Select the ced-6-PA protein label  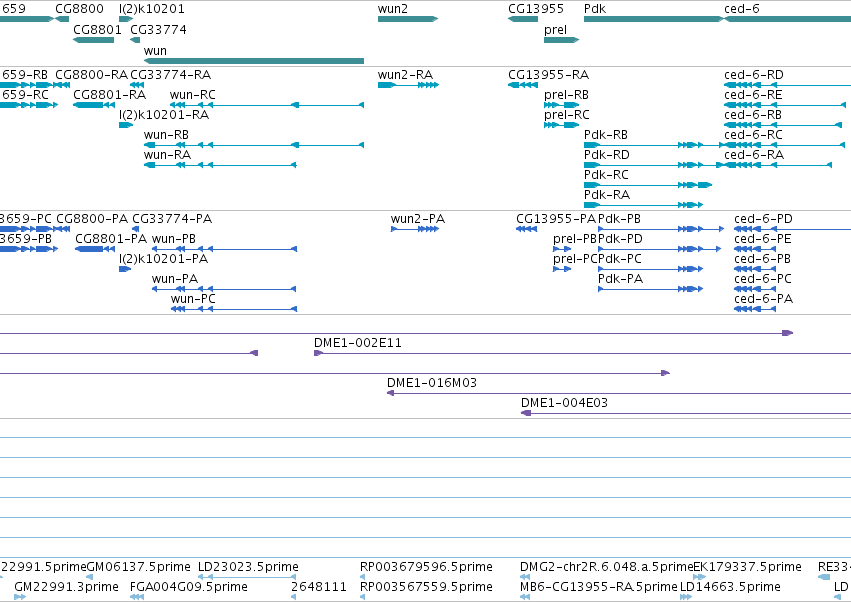tap(764, 299)
